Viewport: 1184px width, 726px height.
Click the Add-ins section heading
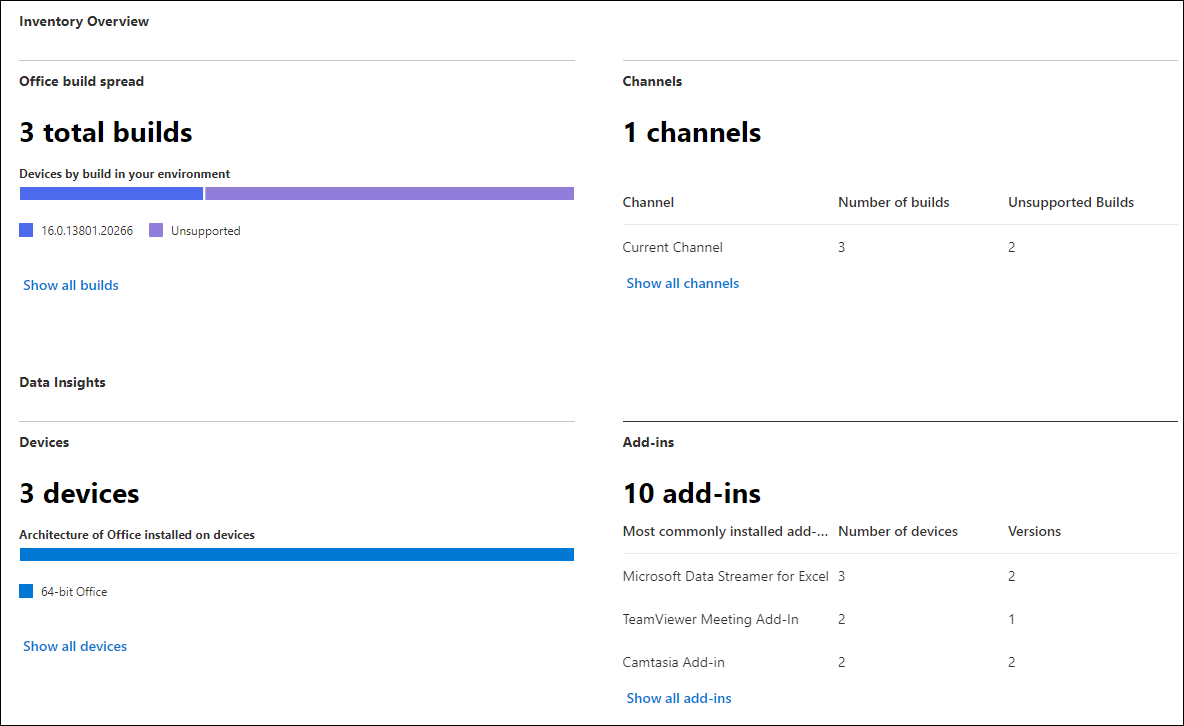(x=648, y=442)
